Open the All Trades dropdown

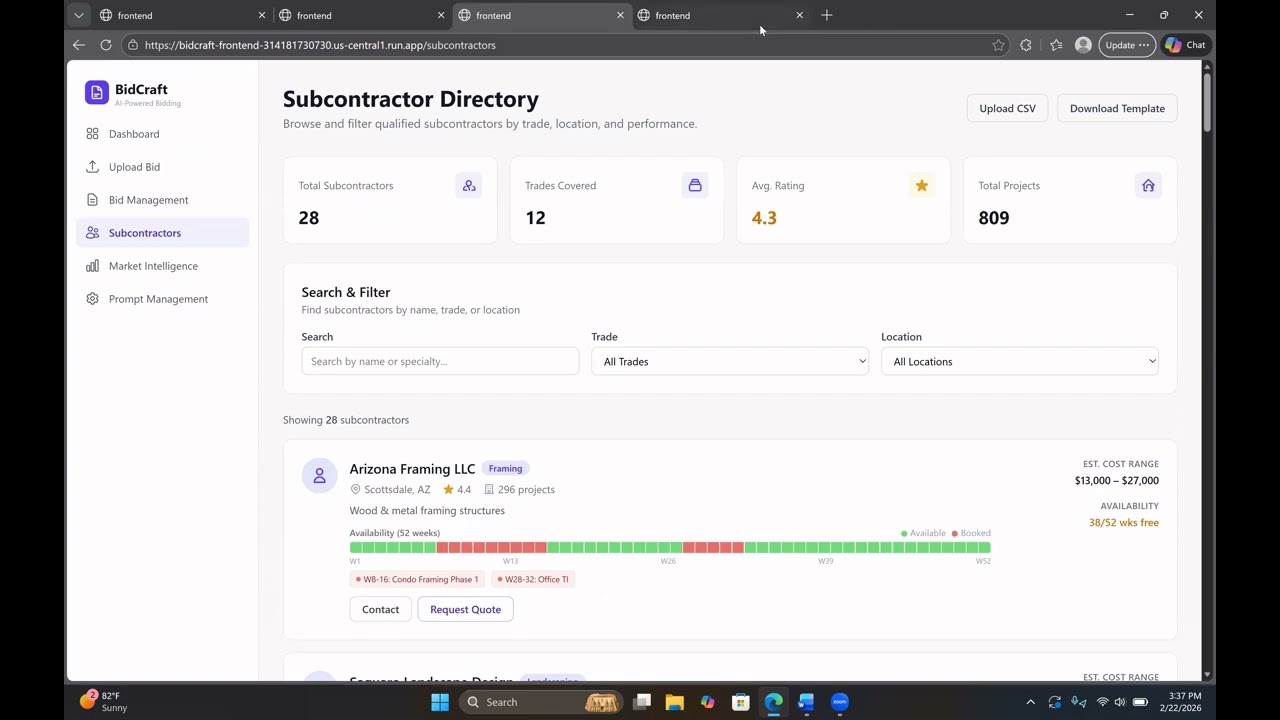coord(730,361)
